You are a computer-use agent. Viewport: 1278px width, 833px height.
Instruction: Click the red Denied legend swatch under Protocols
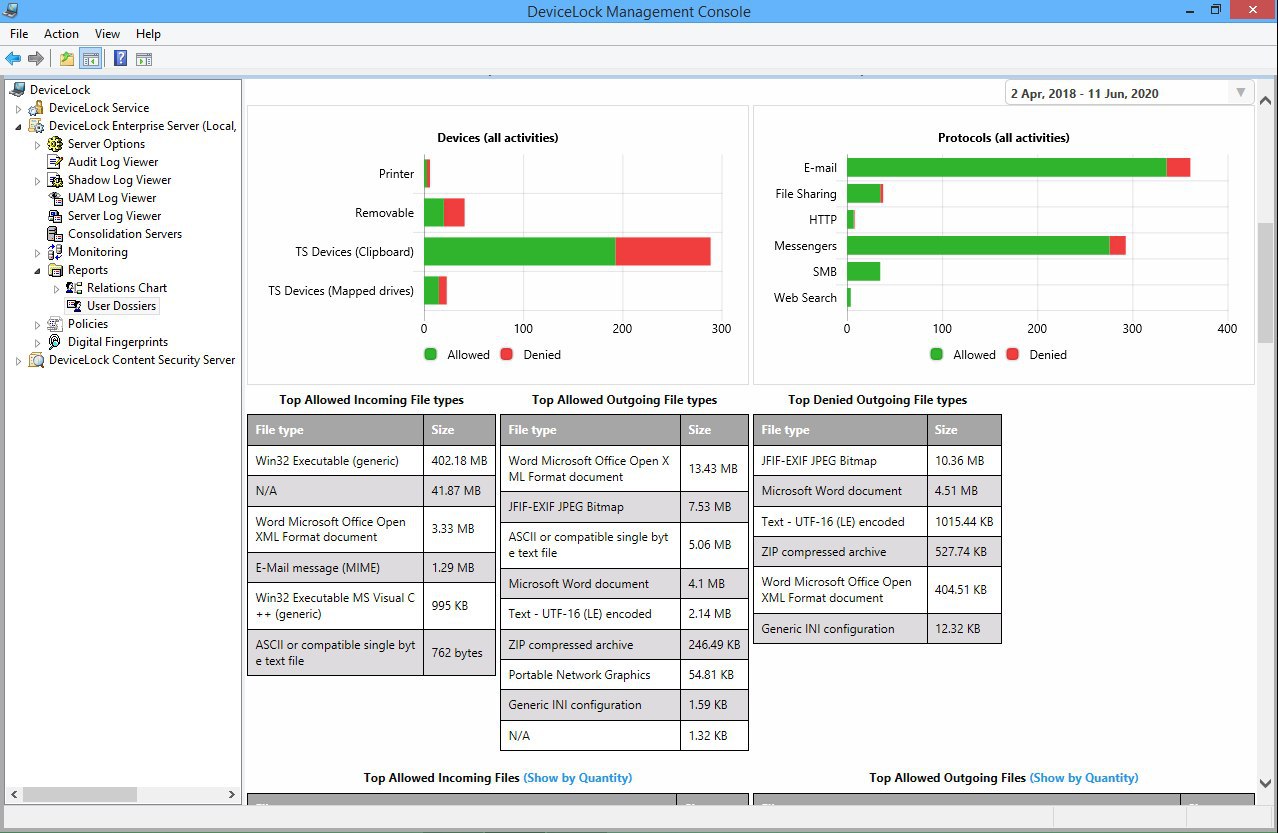1013,355
